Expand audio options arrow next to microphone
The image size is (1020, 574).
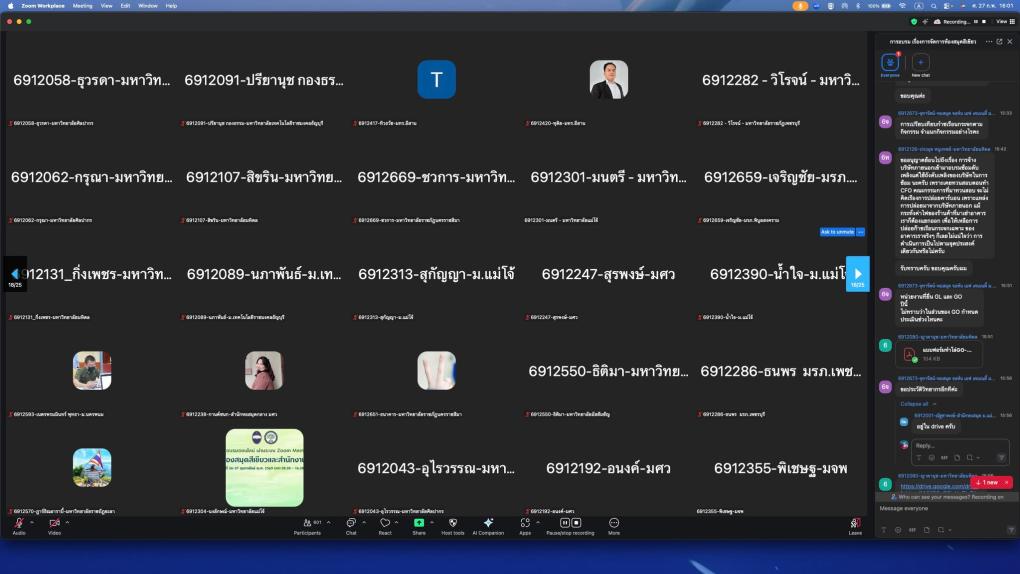(x=32, y=521)
